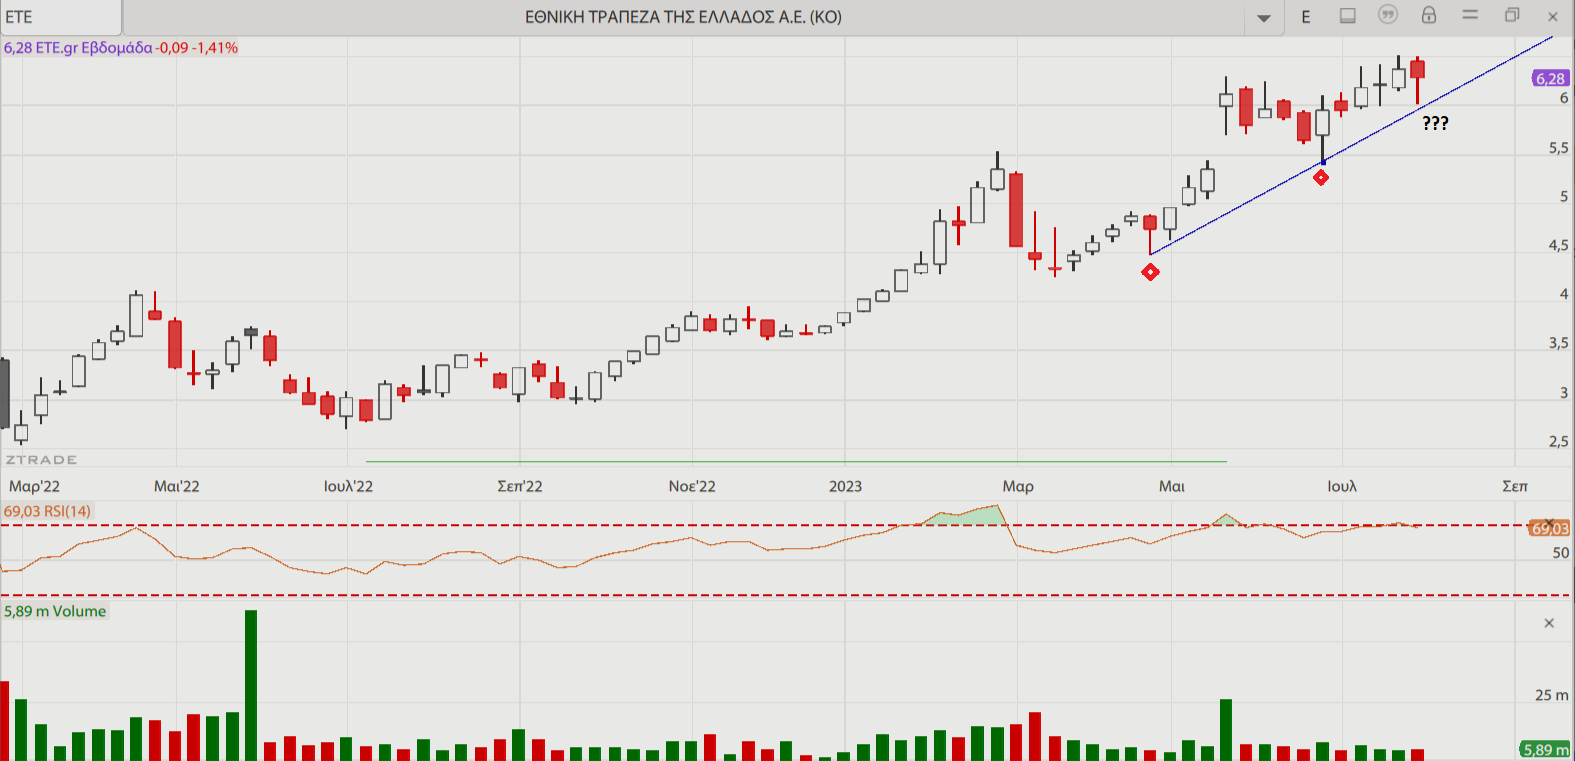Click the ΕΘΝΙΚΗ ΤΡΑΠΕΖΑ ΤΗΣ ΕΛΛΑΔΟΣ title
Viewport: 1575px width, 761px height.
[x=683, y=17]
